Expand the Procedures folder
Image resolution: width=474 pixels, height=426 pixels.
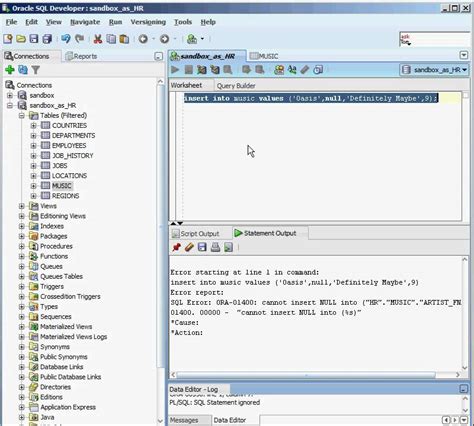(22, 246)
